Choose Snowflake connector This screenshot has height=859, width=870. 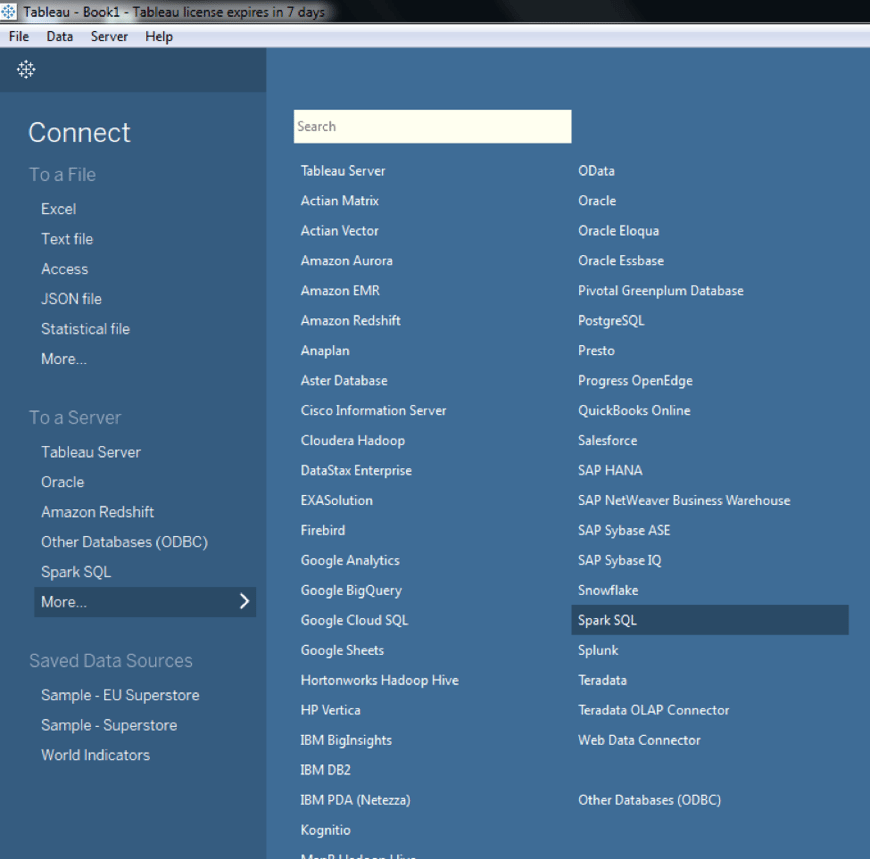tap(608, 590)
